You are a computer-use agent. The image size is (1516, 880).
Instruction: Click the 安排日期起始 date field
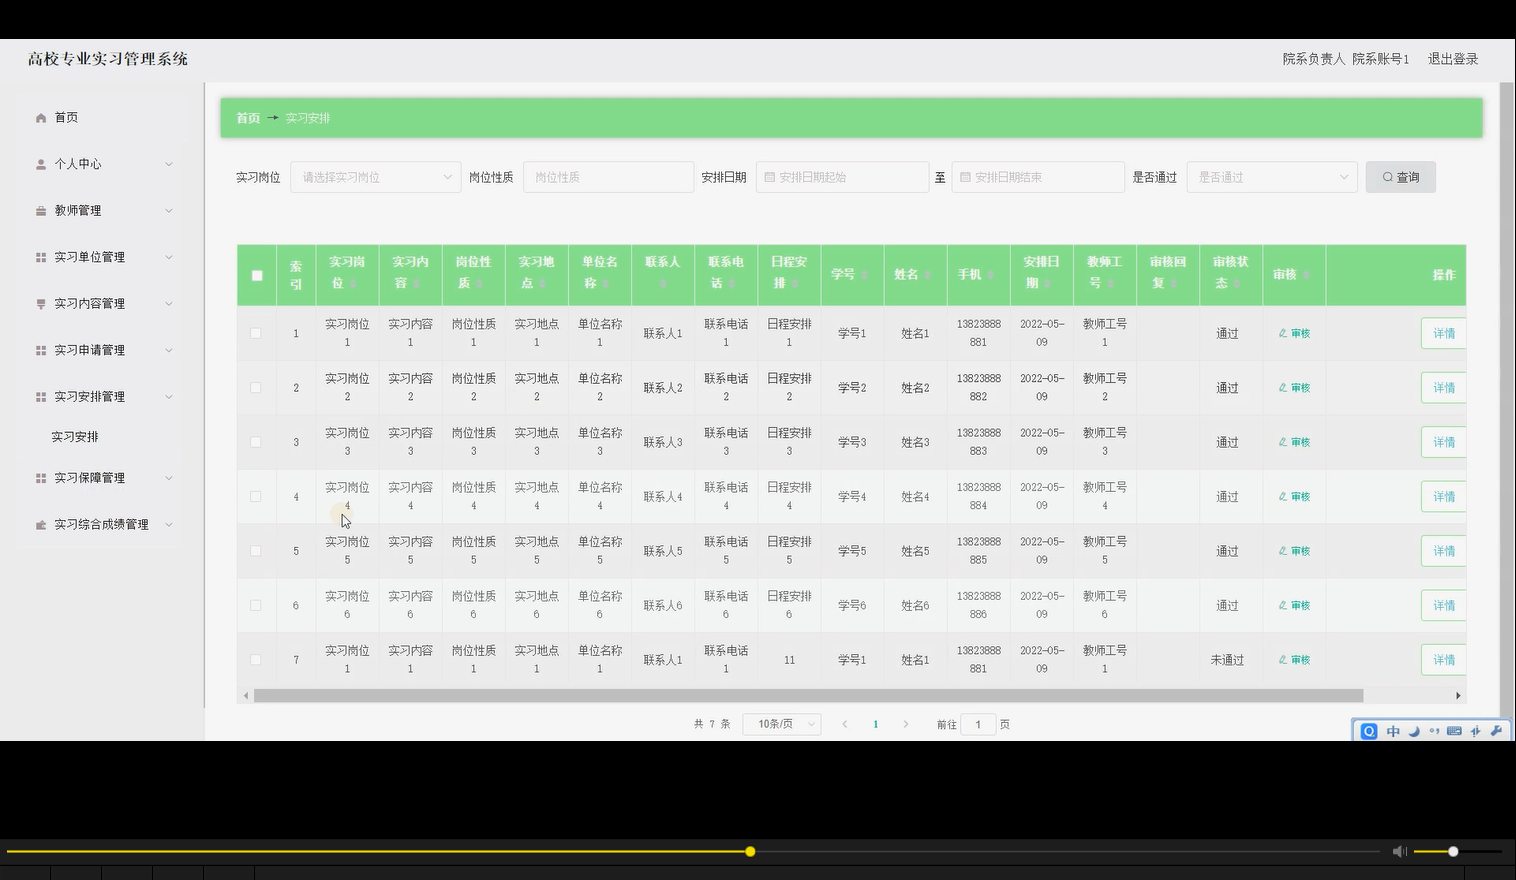pos(842,177)
